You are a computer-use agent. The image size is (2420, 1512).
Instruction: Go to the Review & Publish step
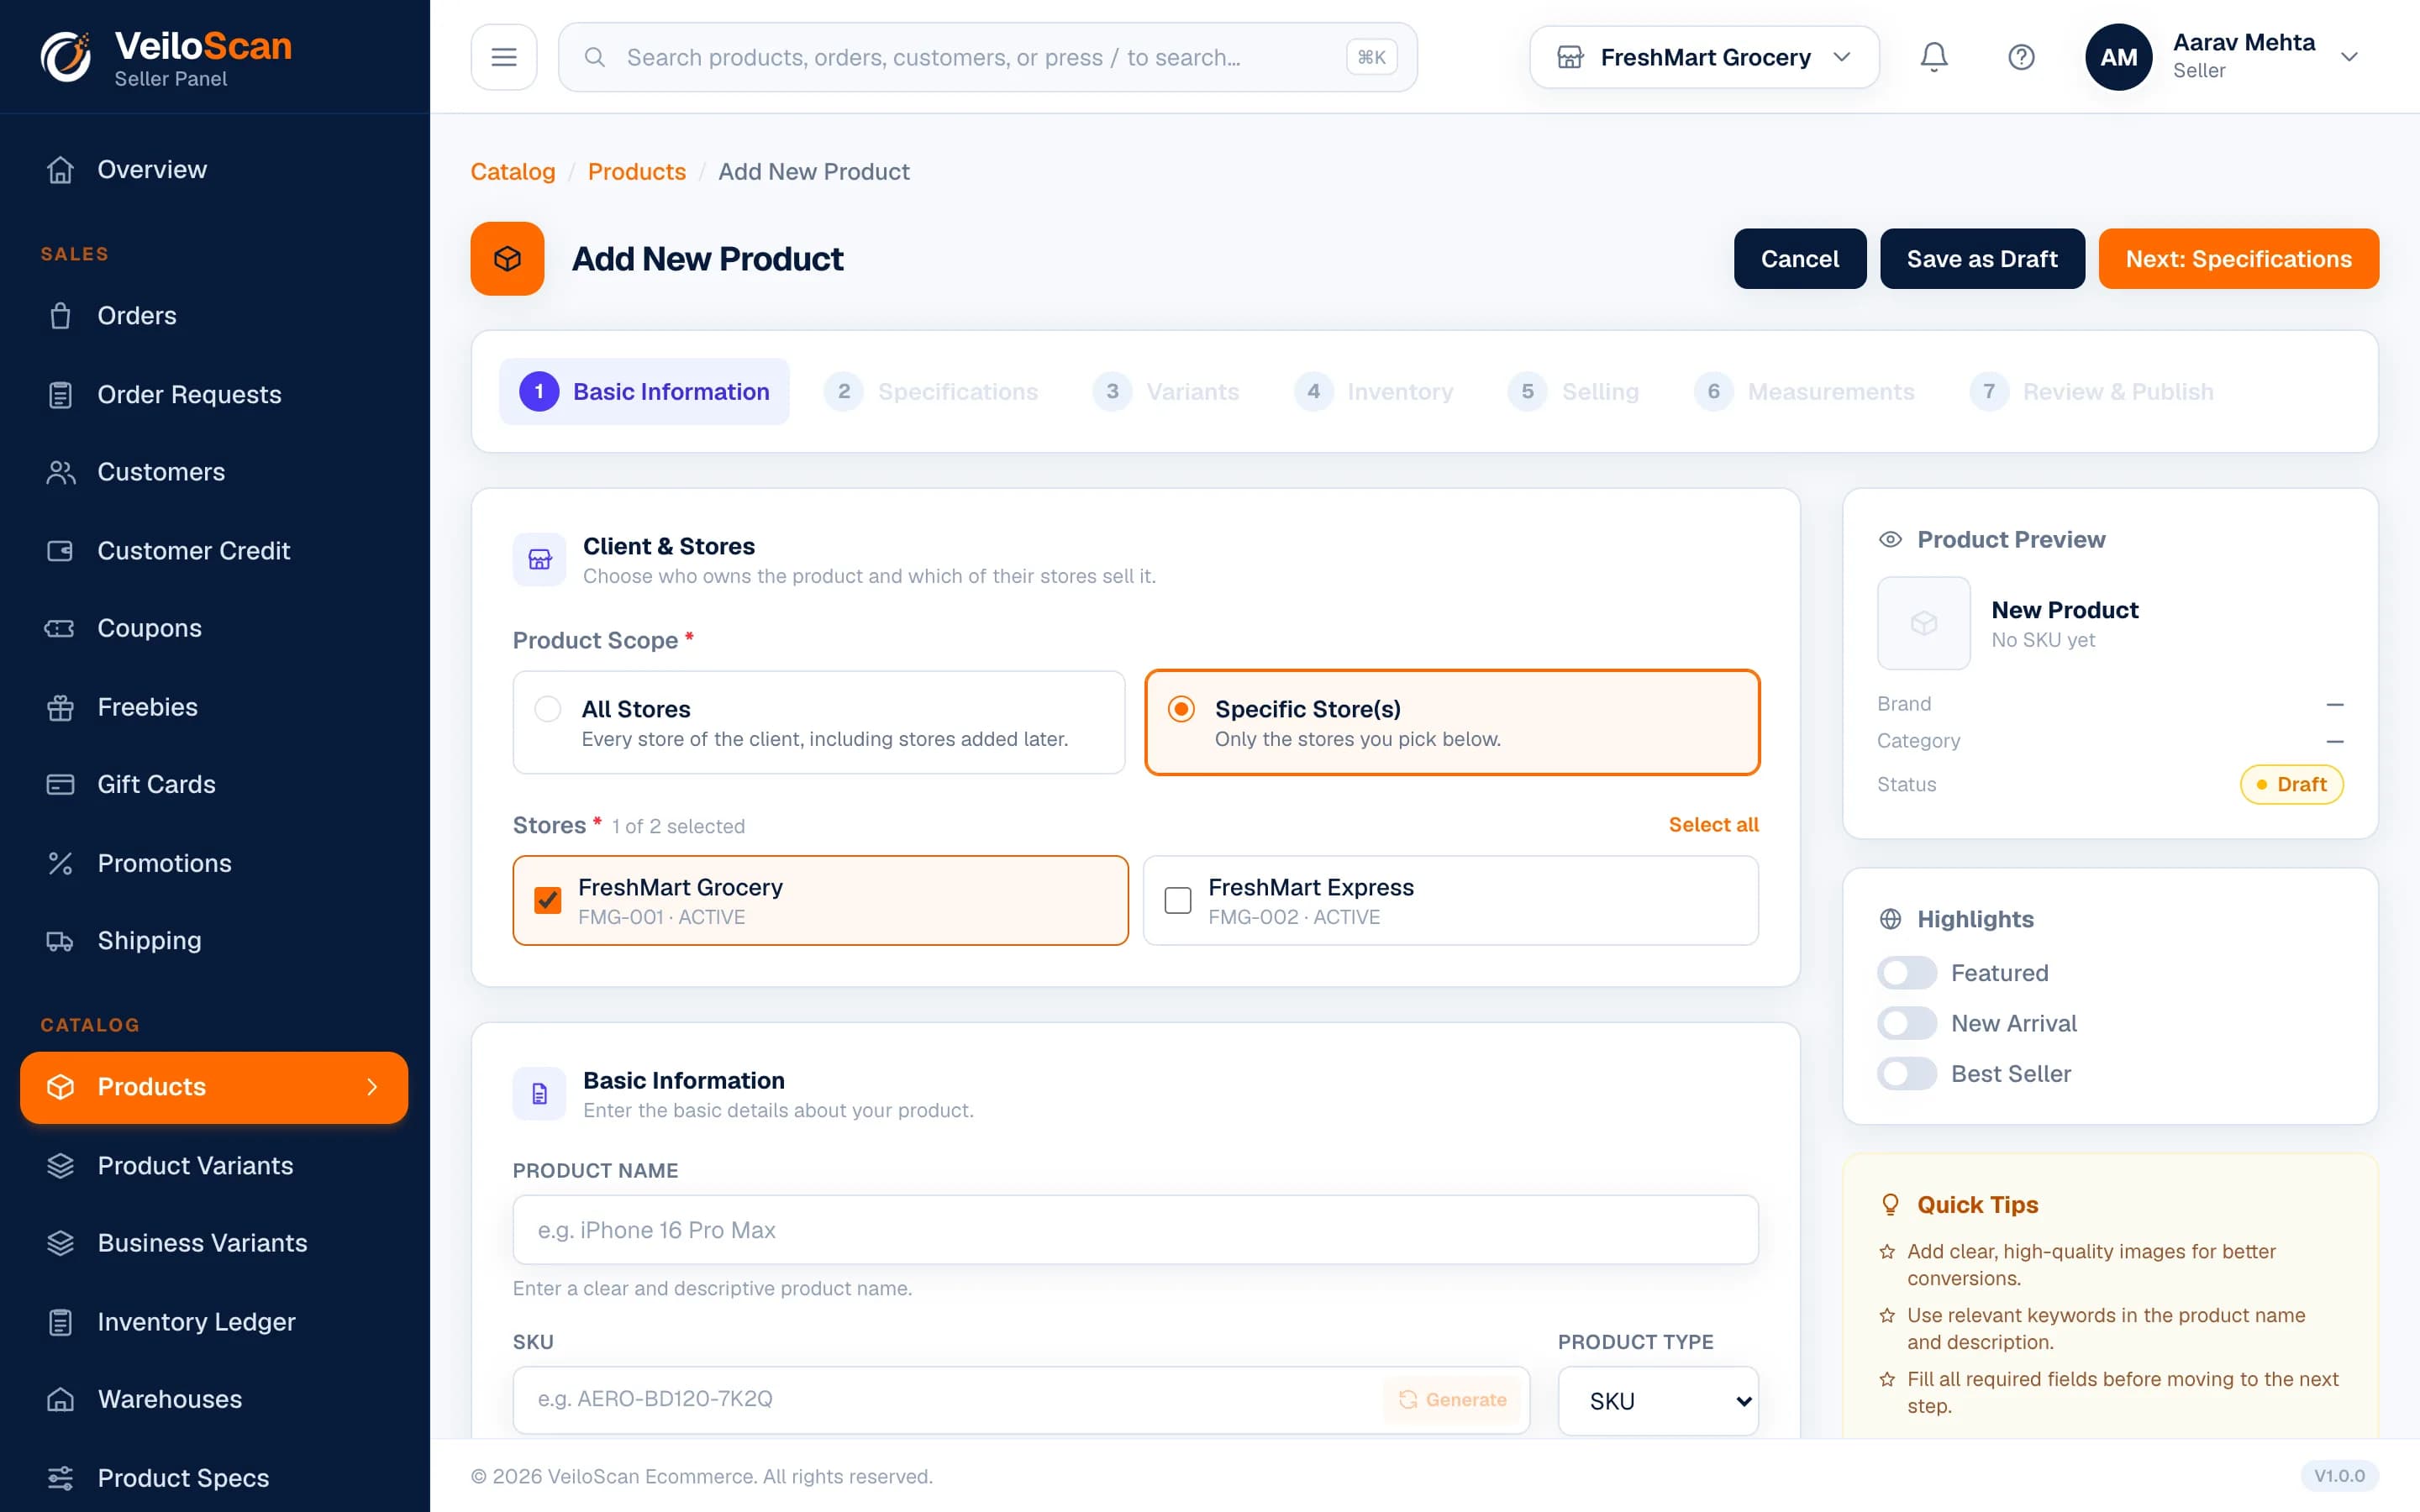tap(2092, 392)
